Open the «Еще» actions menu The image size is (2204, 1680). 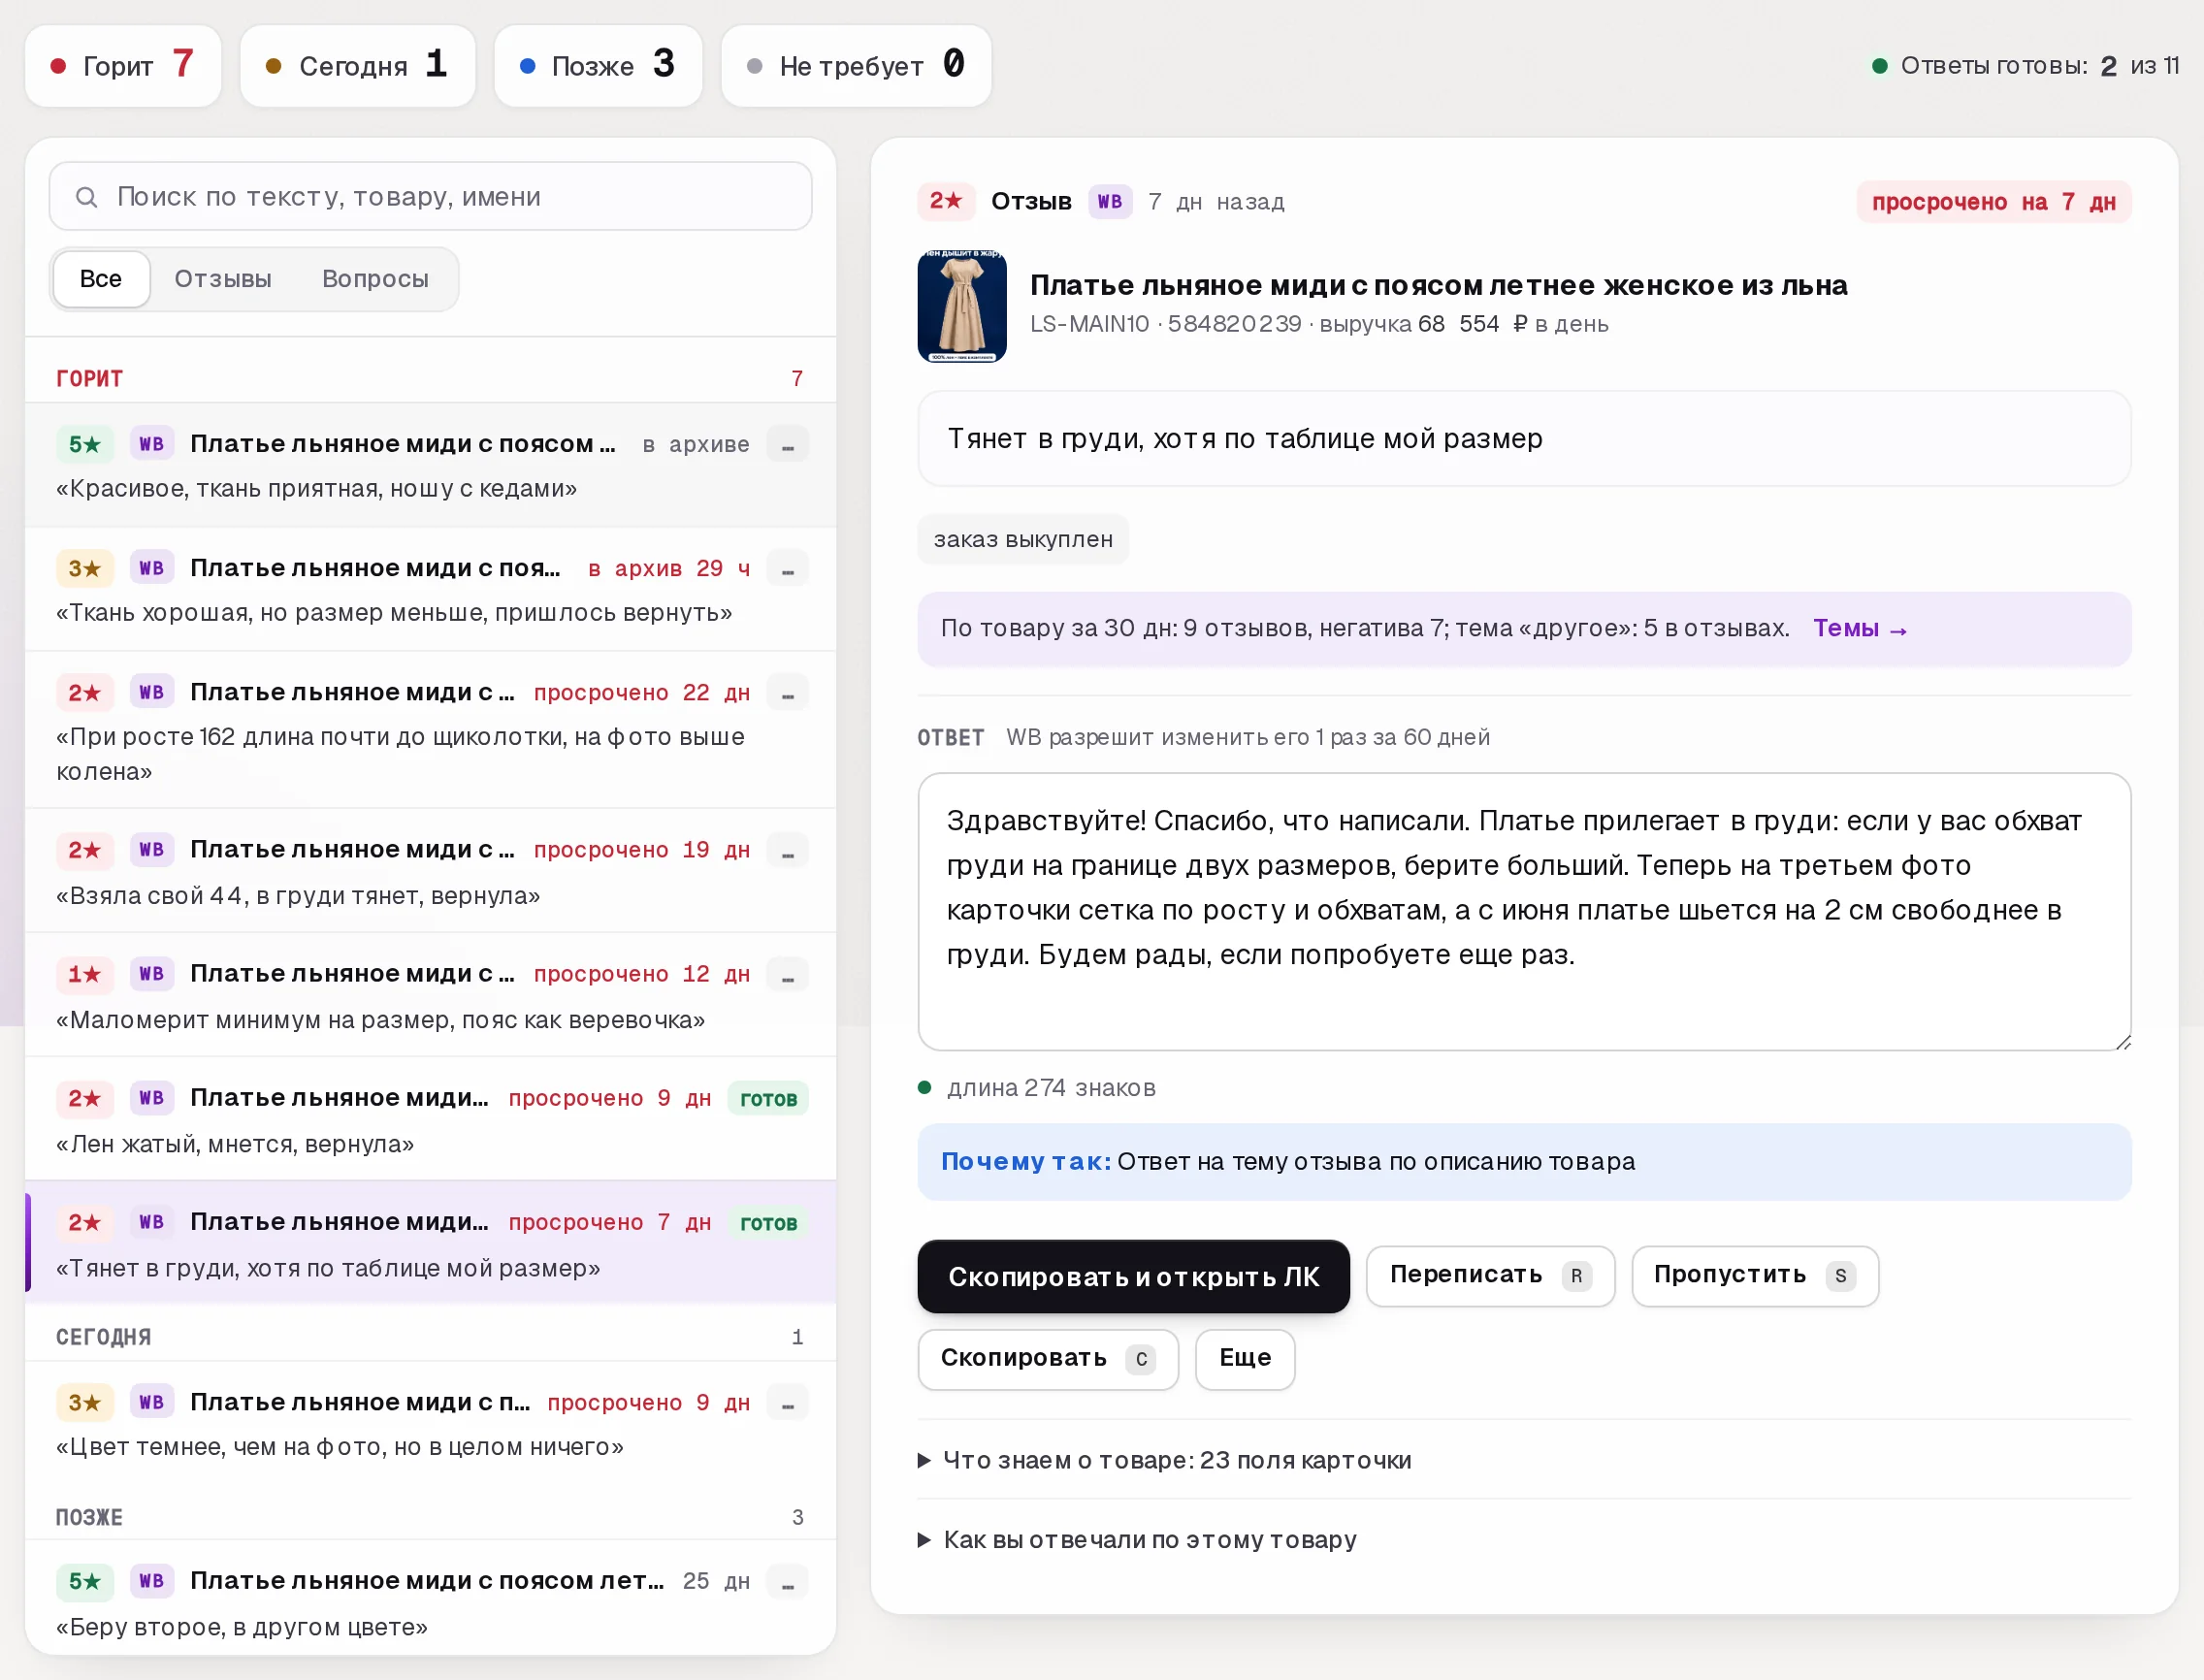1245,1359
